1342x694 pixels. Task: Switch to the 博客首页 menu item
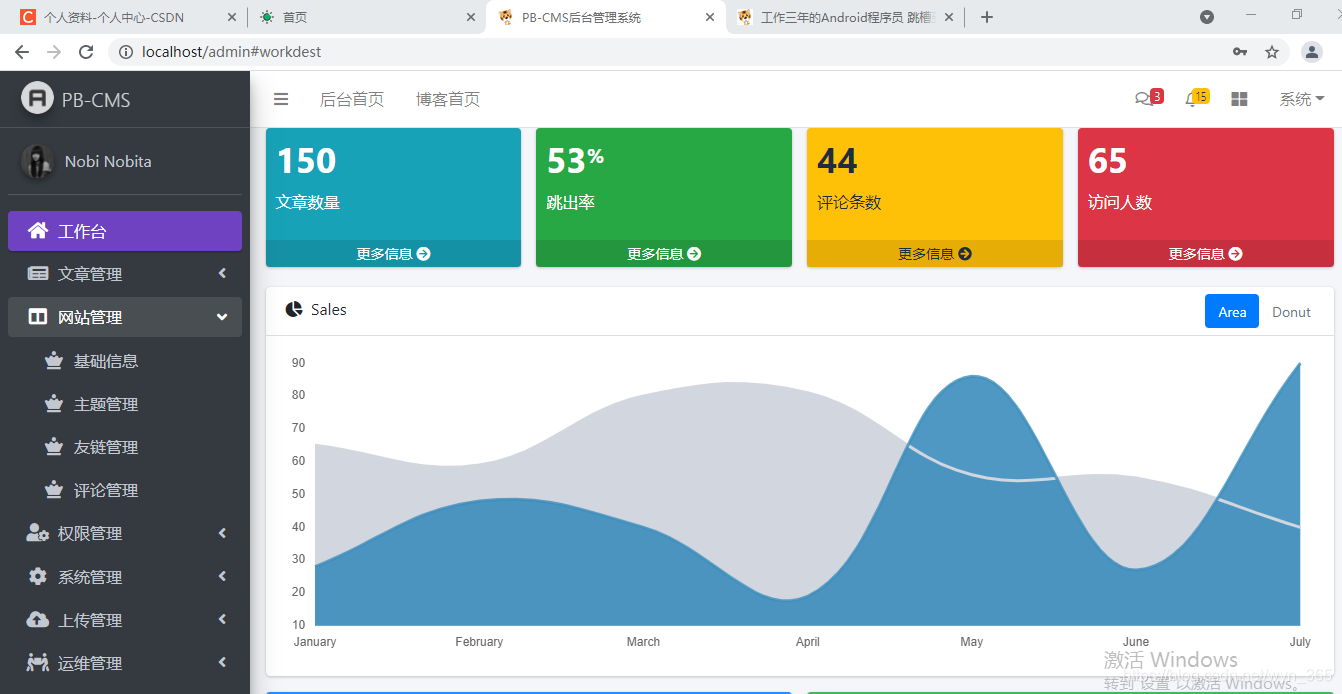point(447,99)
